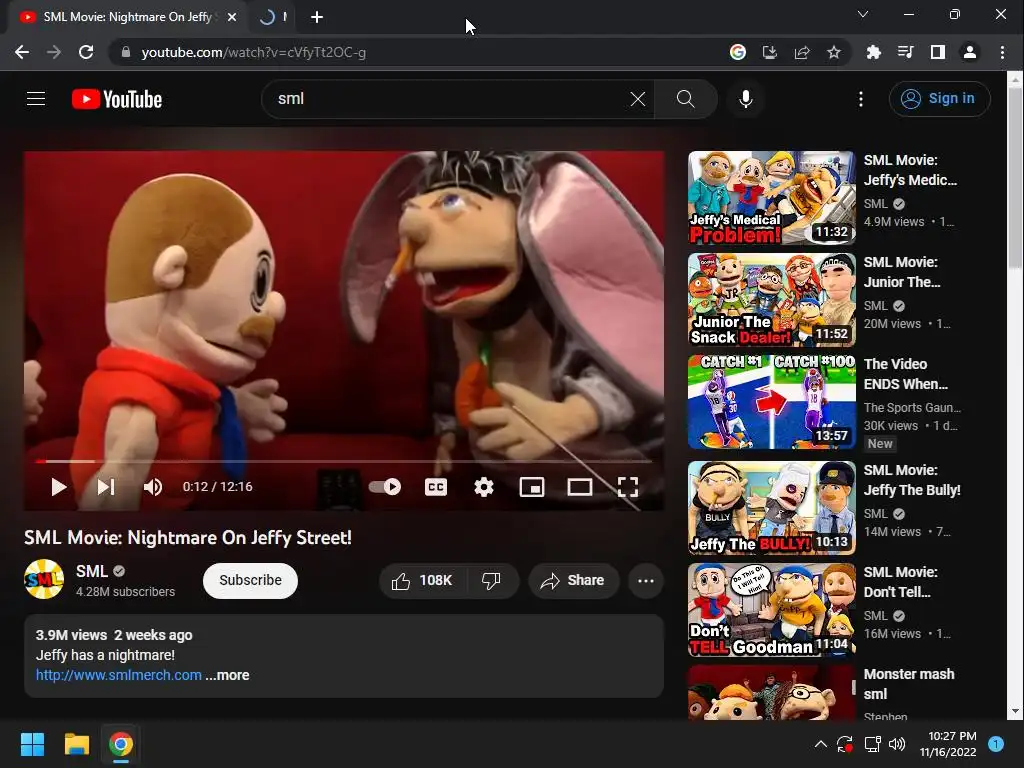This screenshot has height=768, width=1024.
Task: Open the notification center badge
Action: coord(996,744)
